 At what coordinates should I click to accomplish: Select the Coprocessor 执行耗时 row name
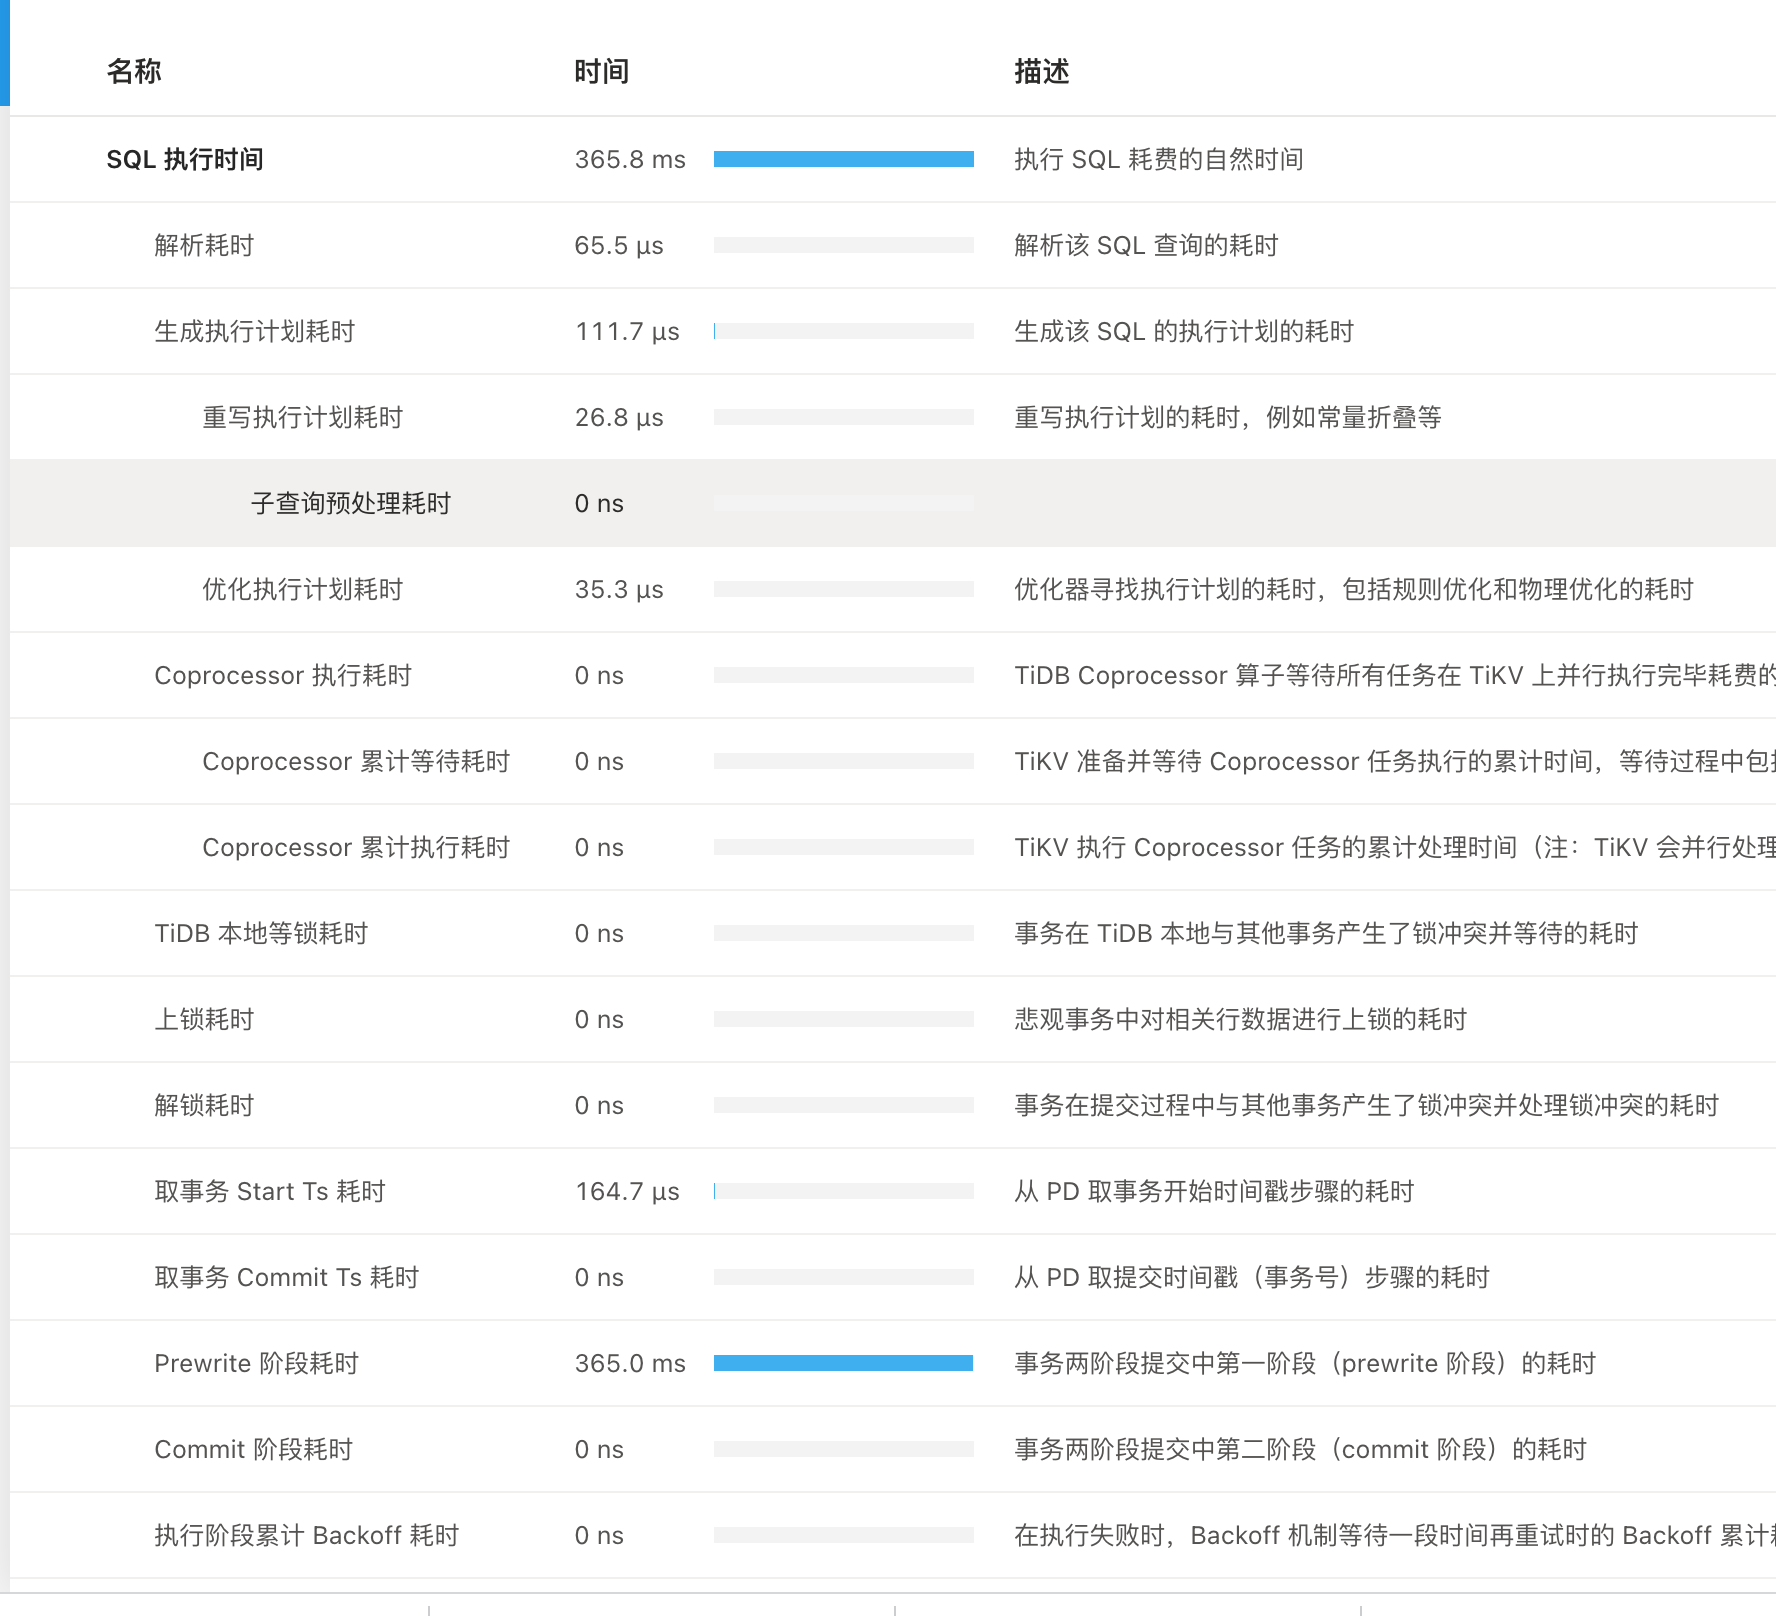283,676
